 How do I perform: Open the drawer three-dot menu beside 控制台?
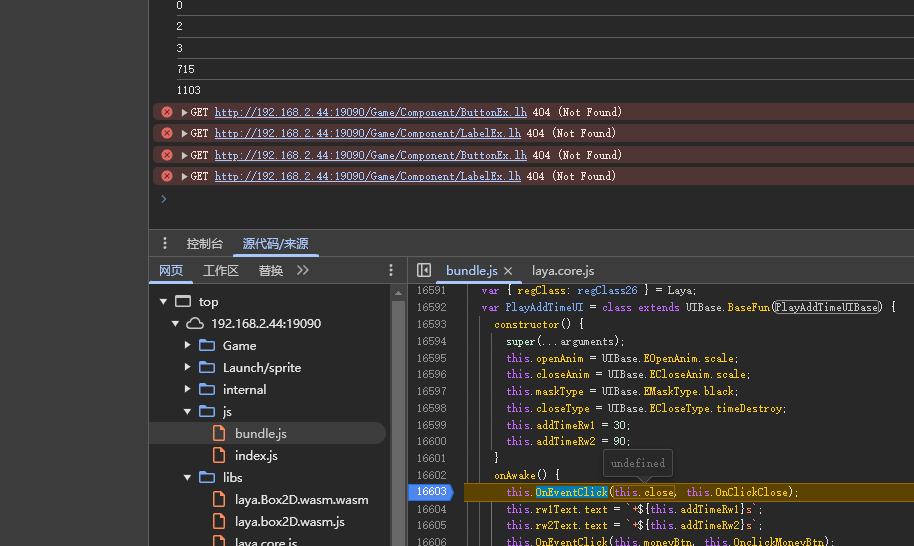click(165, 244)
